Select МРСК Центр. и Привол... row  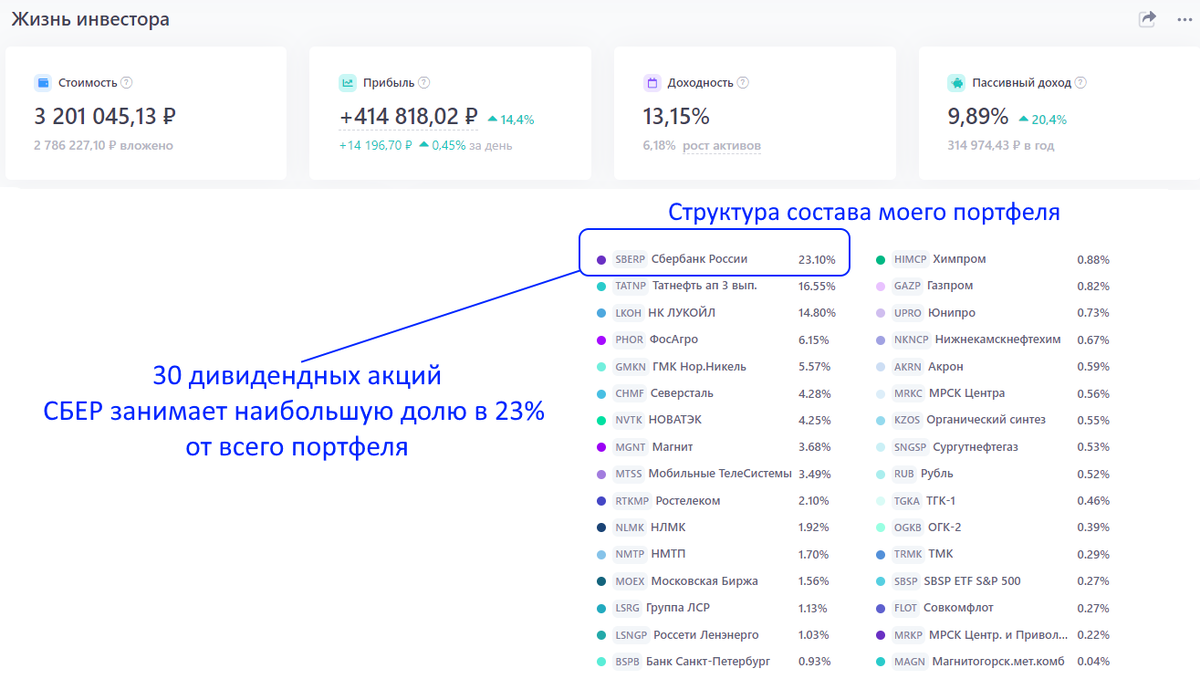tap(992, 635)
